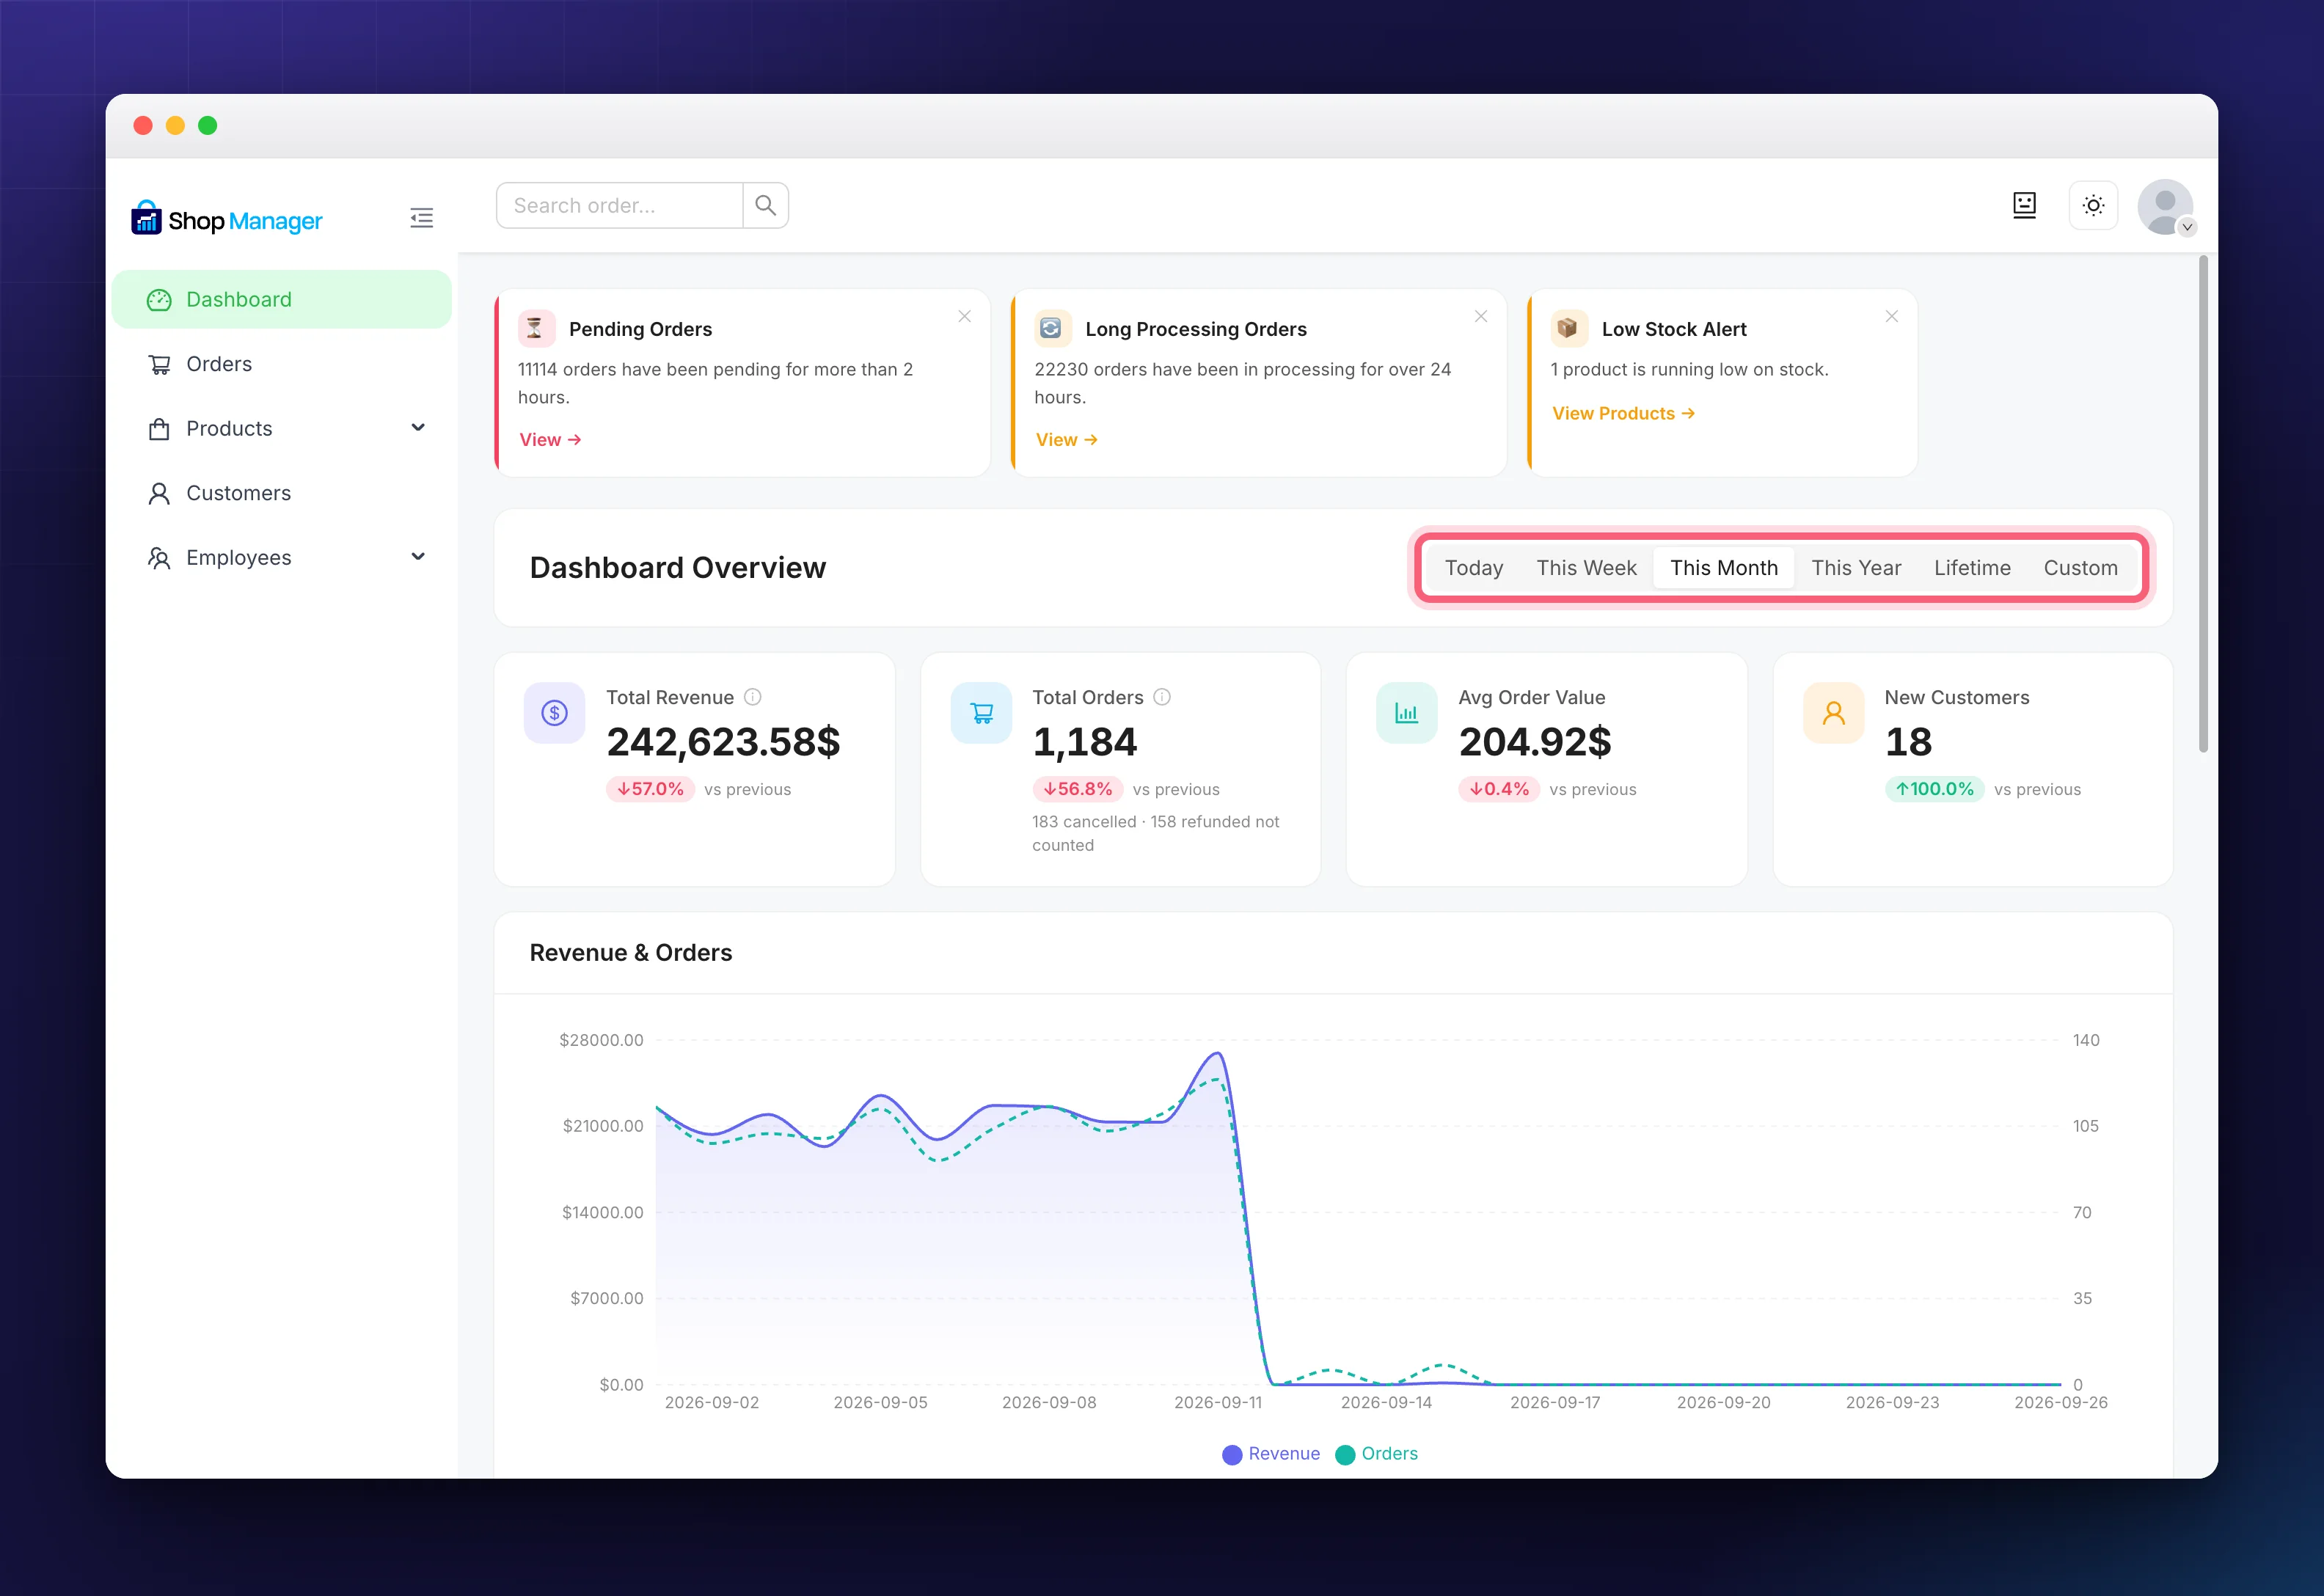Click the Total Revenue info icon

click(753, 697)
